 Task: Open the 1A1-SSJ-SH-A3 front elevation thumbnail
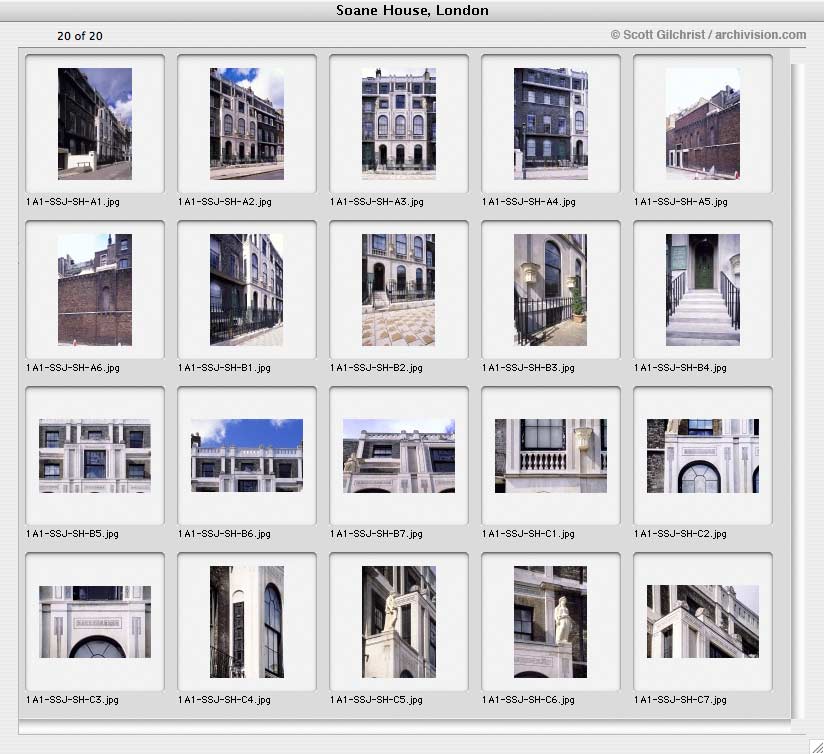pos(399,124)
